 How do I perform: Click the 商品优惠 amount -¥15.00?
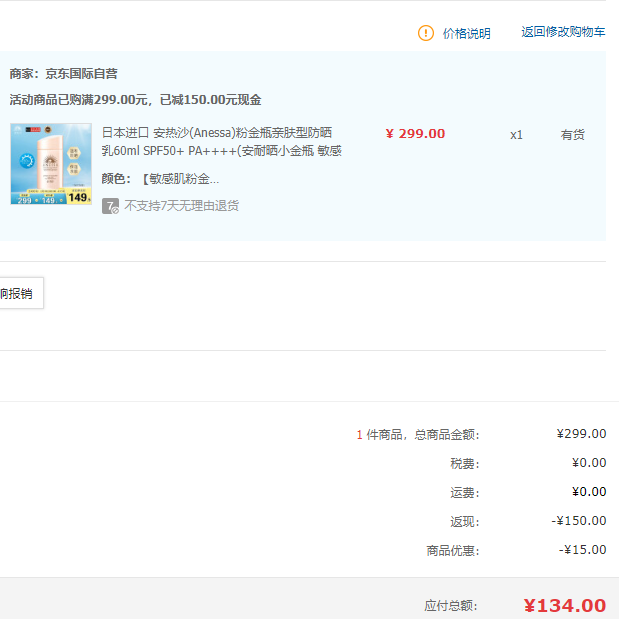pos(582,550)
